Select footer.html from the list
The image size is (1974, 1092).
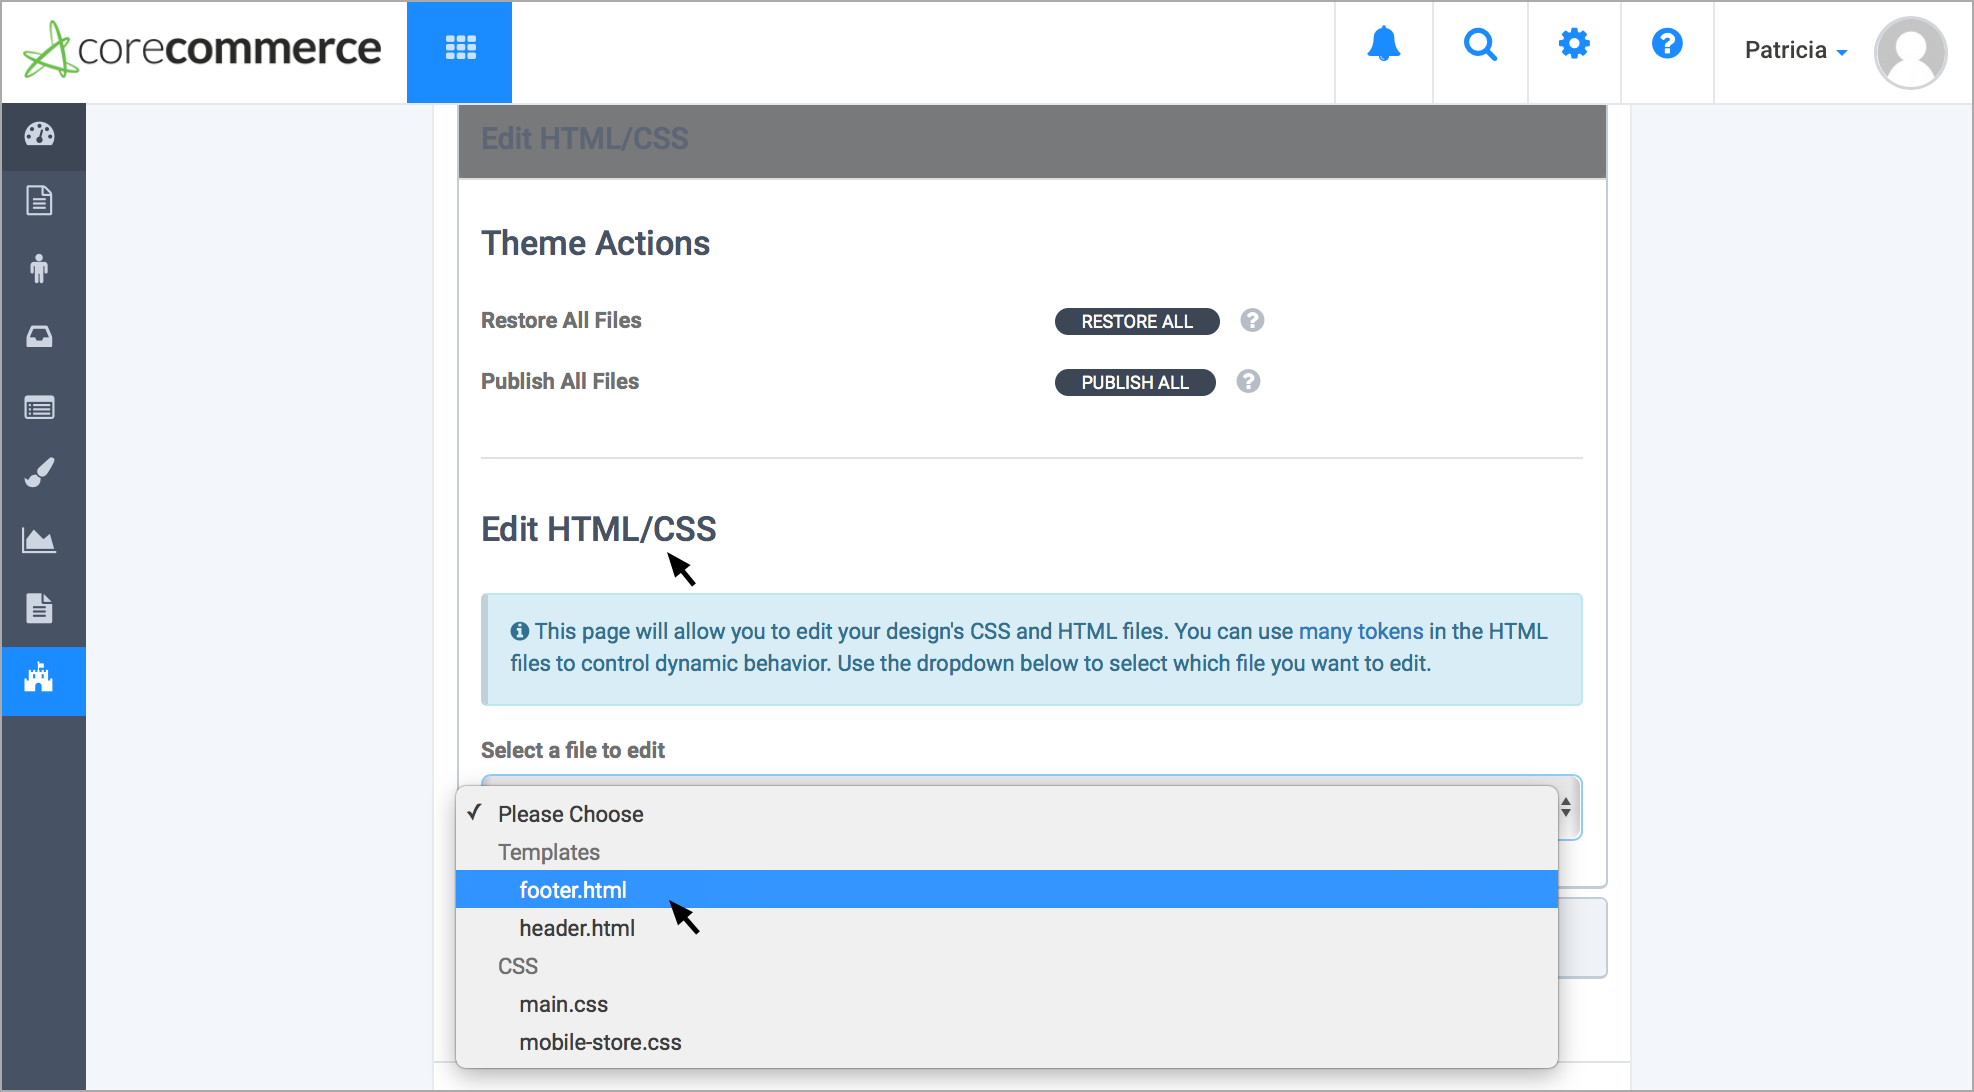pyautogui.click(x=1007, y=889)
